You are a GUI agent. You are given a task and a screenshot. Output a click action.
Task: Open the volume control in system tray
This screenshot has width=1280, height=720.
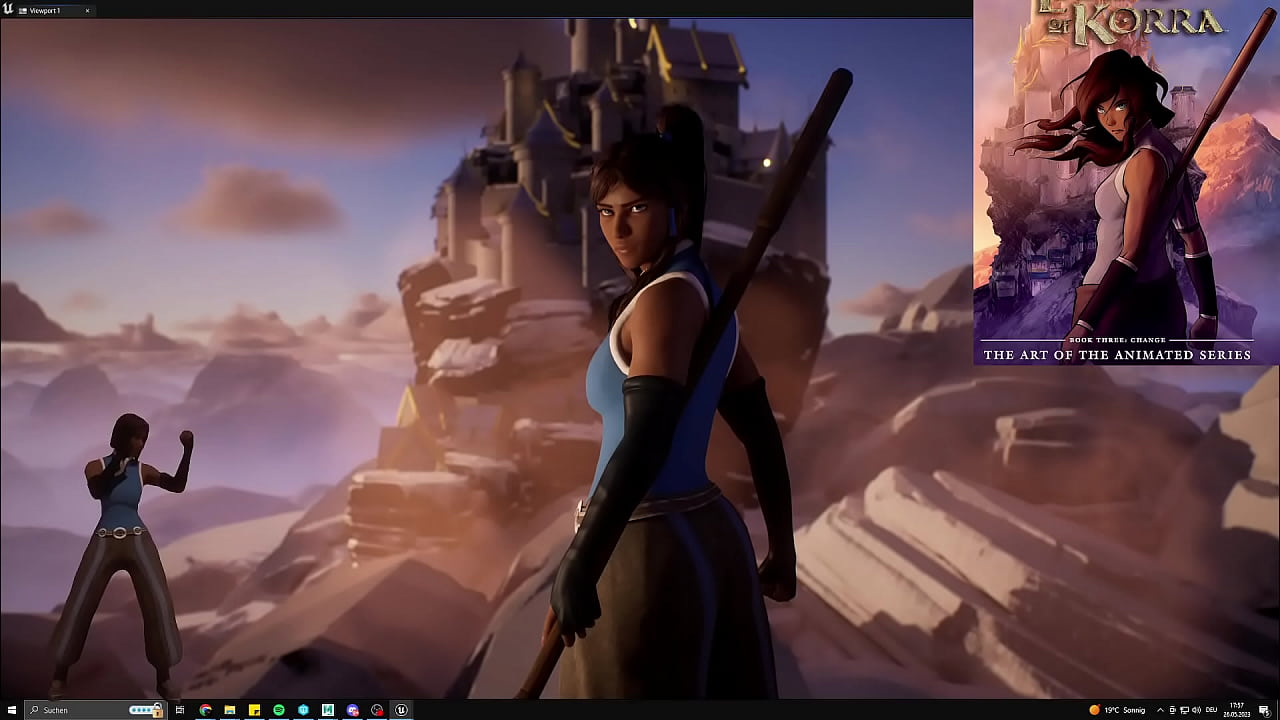point(1196,710)
